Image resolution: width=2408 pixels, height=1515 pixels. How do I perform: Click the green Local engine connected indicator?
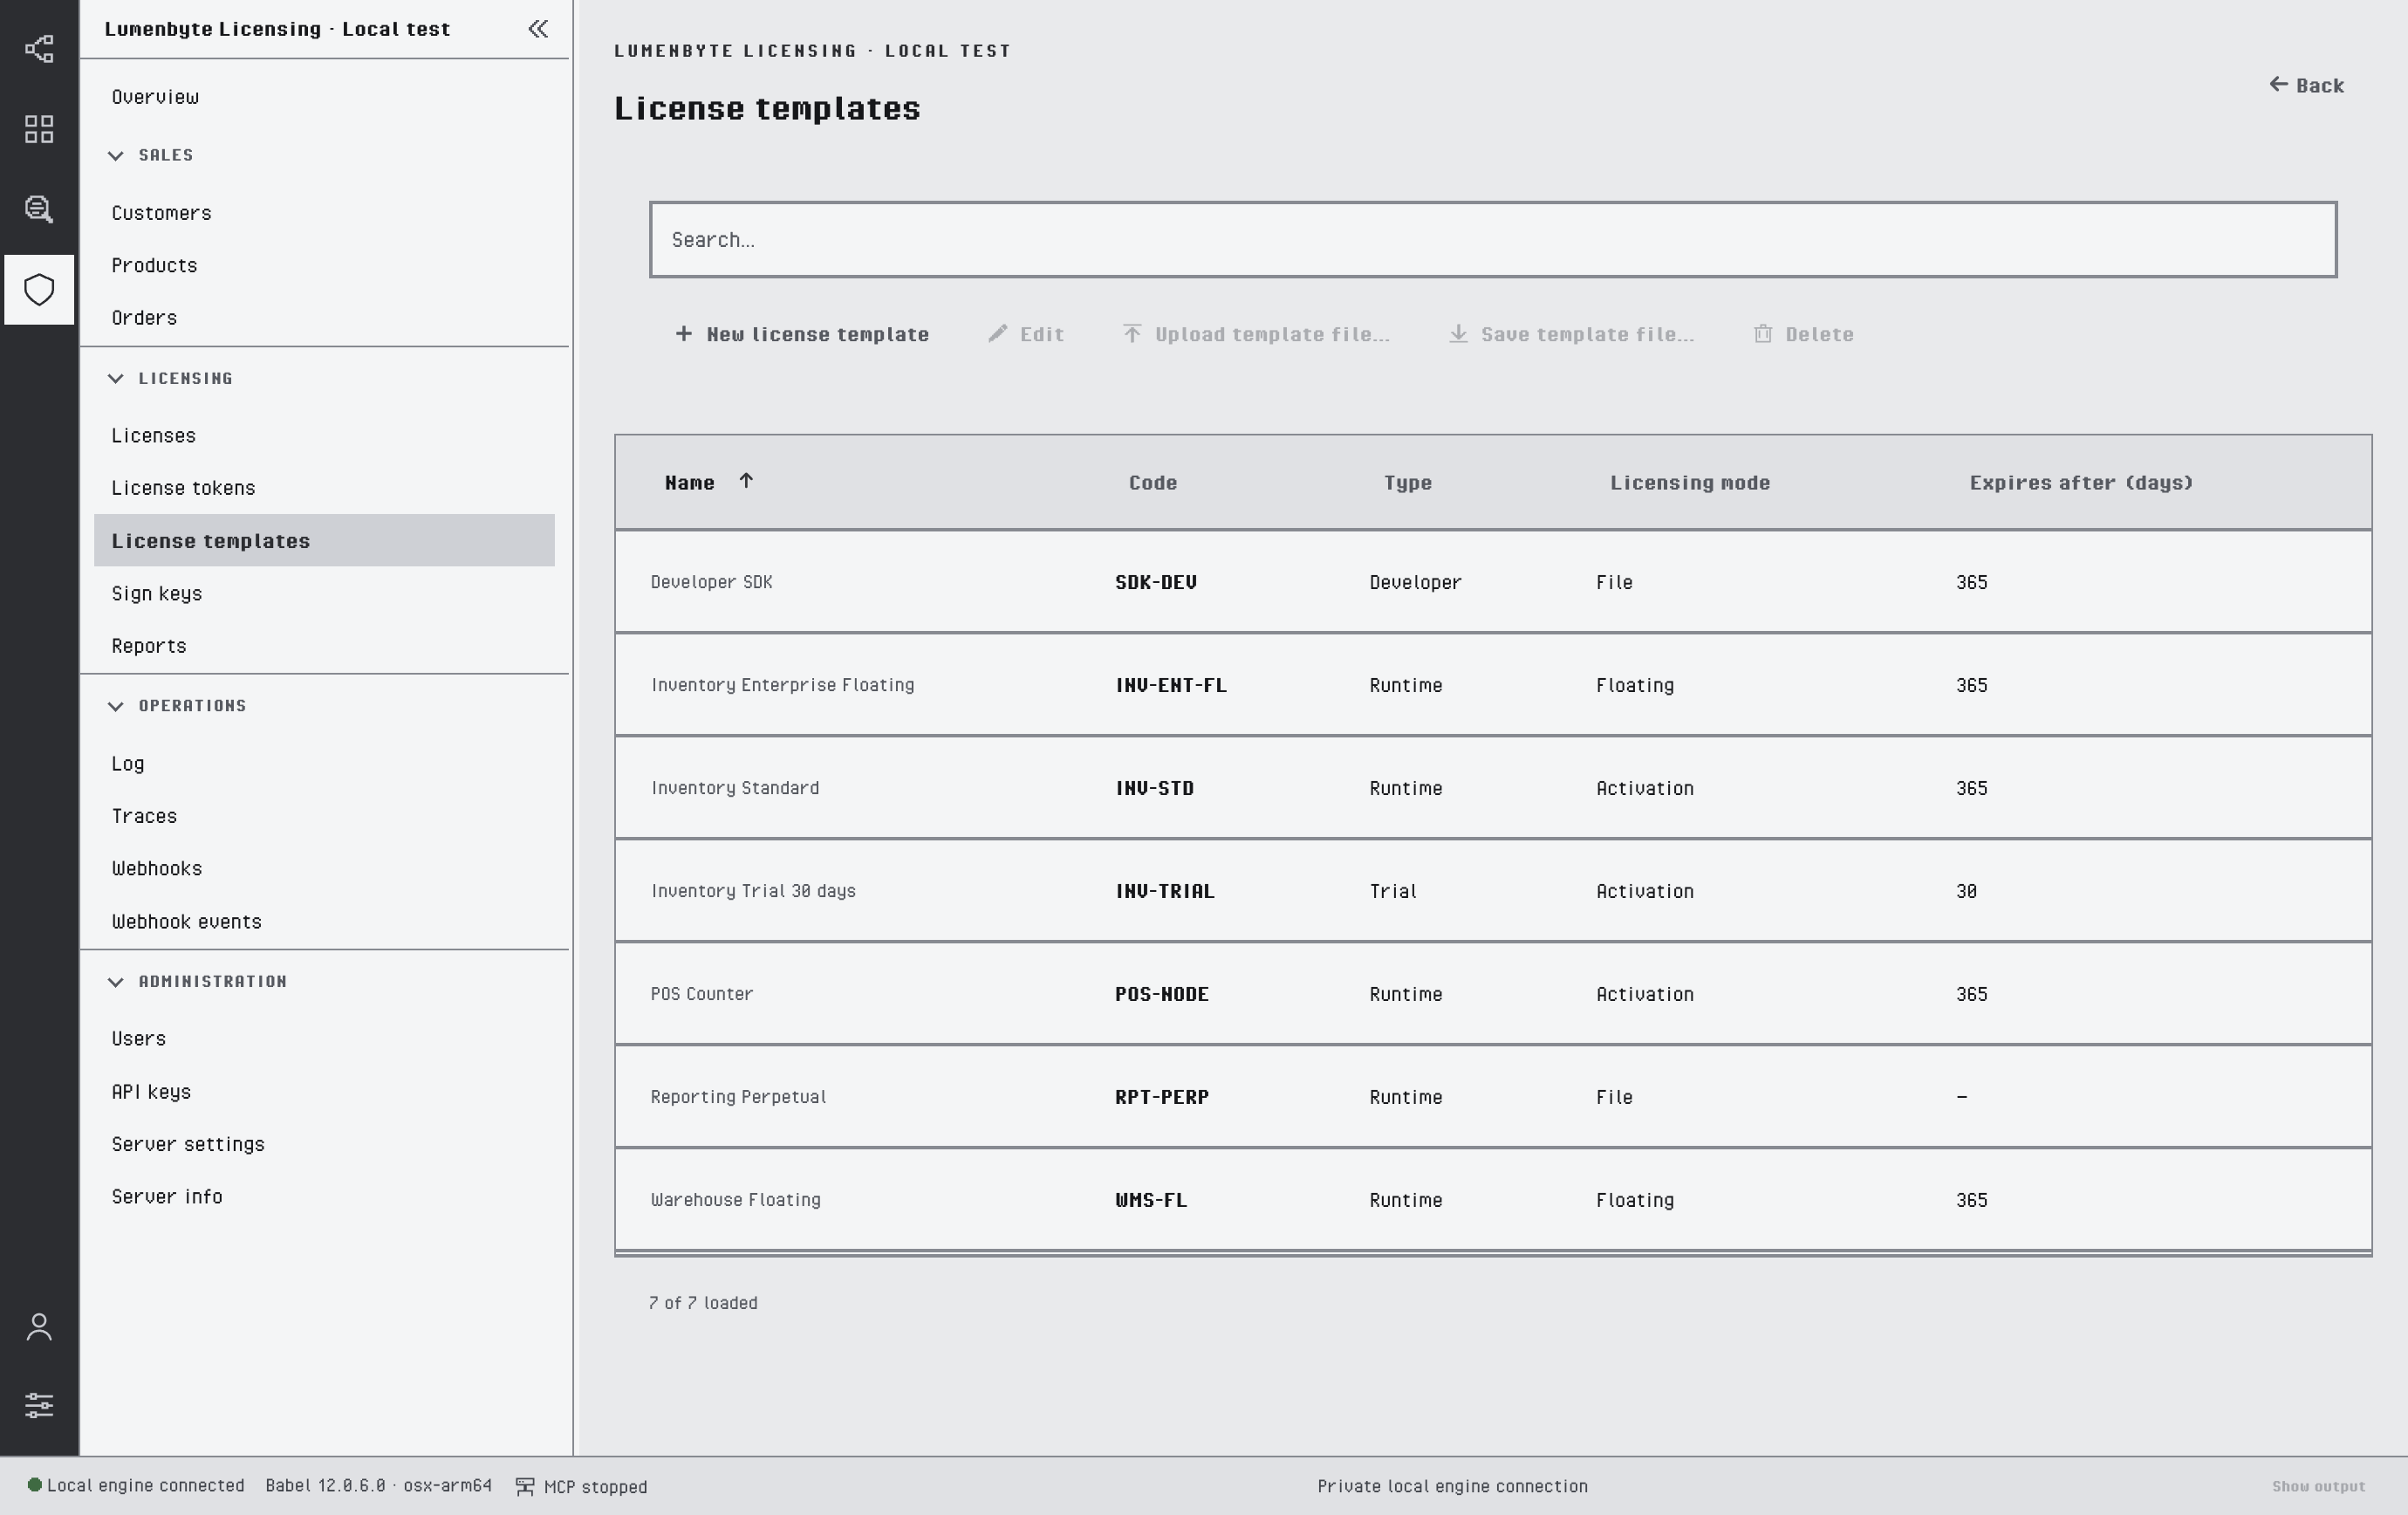tap(34, 1485)
